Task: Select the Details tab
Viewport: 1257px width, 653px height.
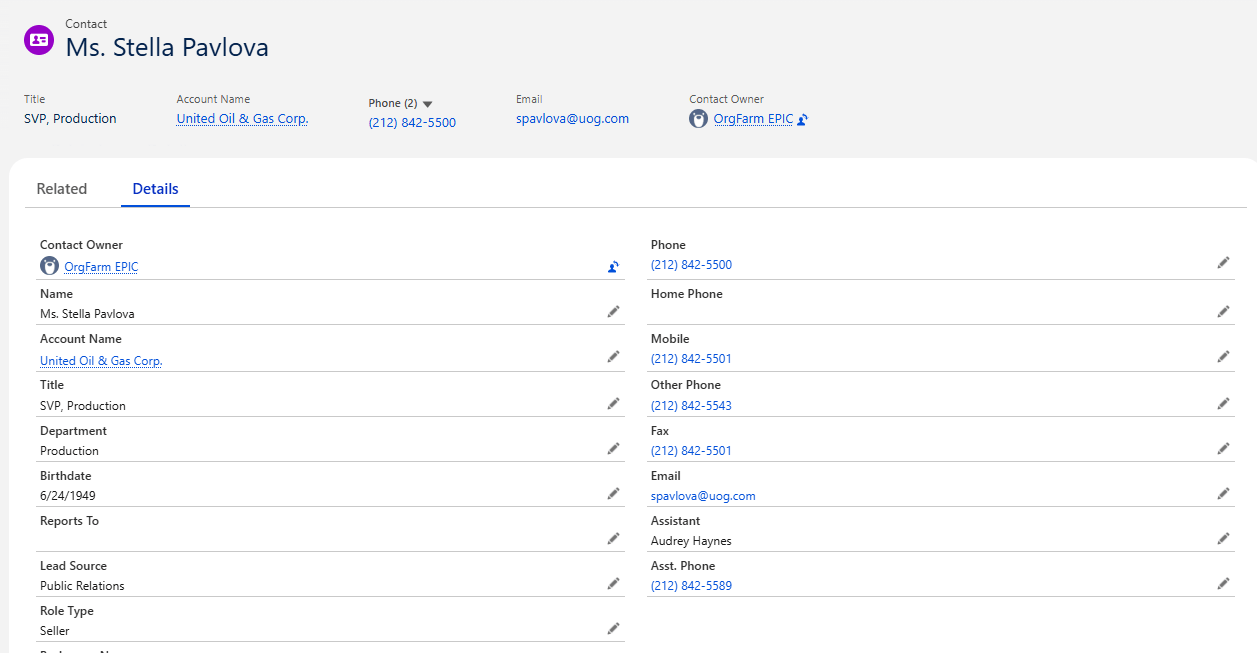Action: pyautogui.click(x=155, y=189)
